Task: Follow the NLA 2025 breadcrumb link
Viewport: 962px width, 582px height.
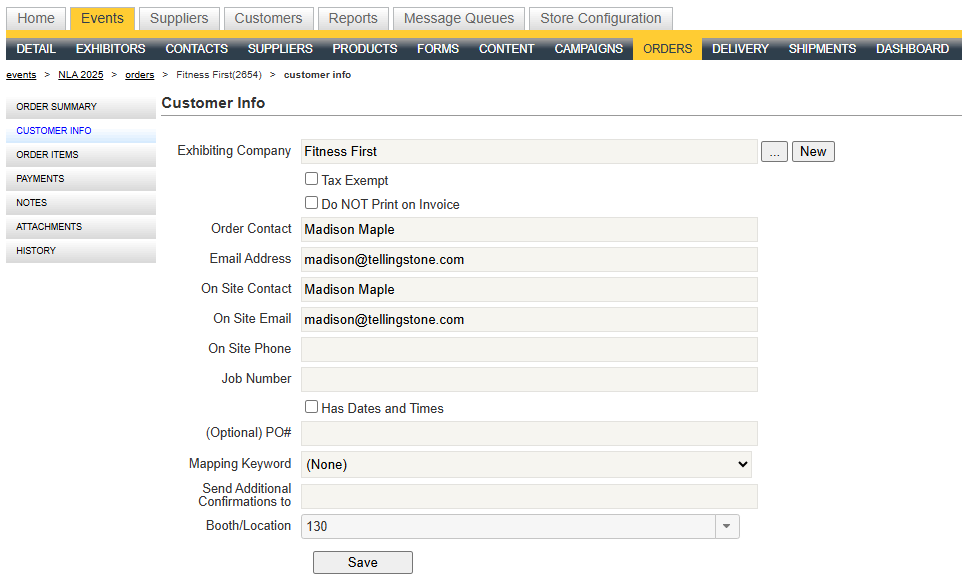Action: pyautogui.click(x=80, y=75)
